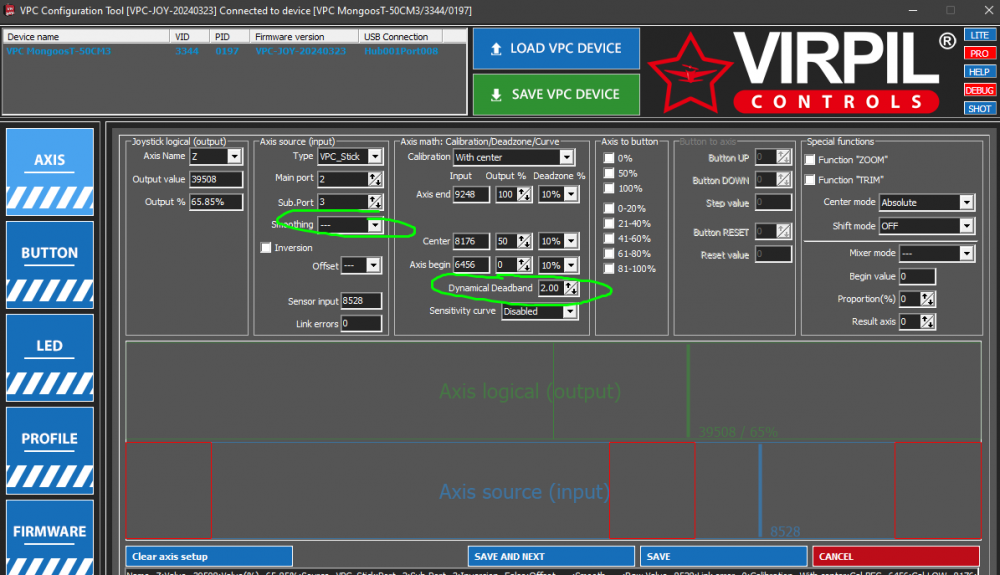Open HELP
Screen dimensions: 1000x575
point(979,72)
